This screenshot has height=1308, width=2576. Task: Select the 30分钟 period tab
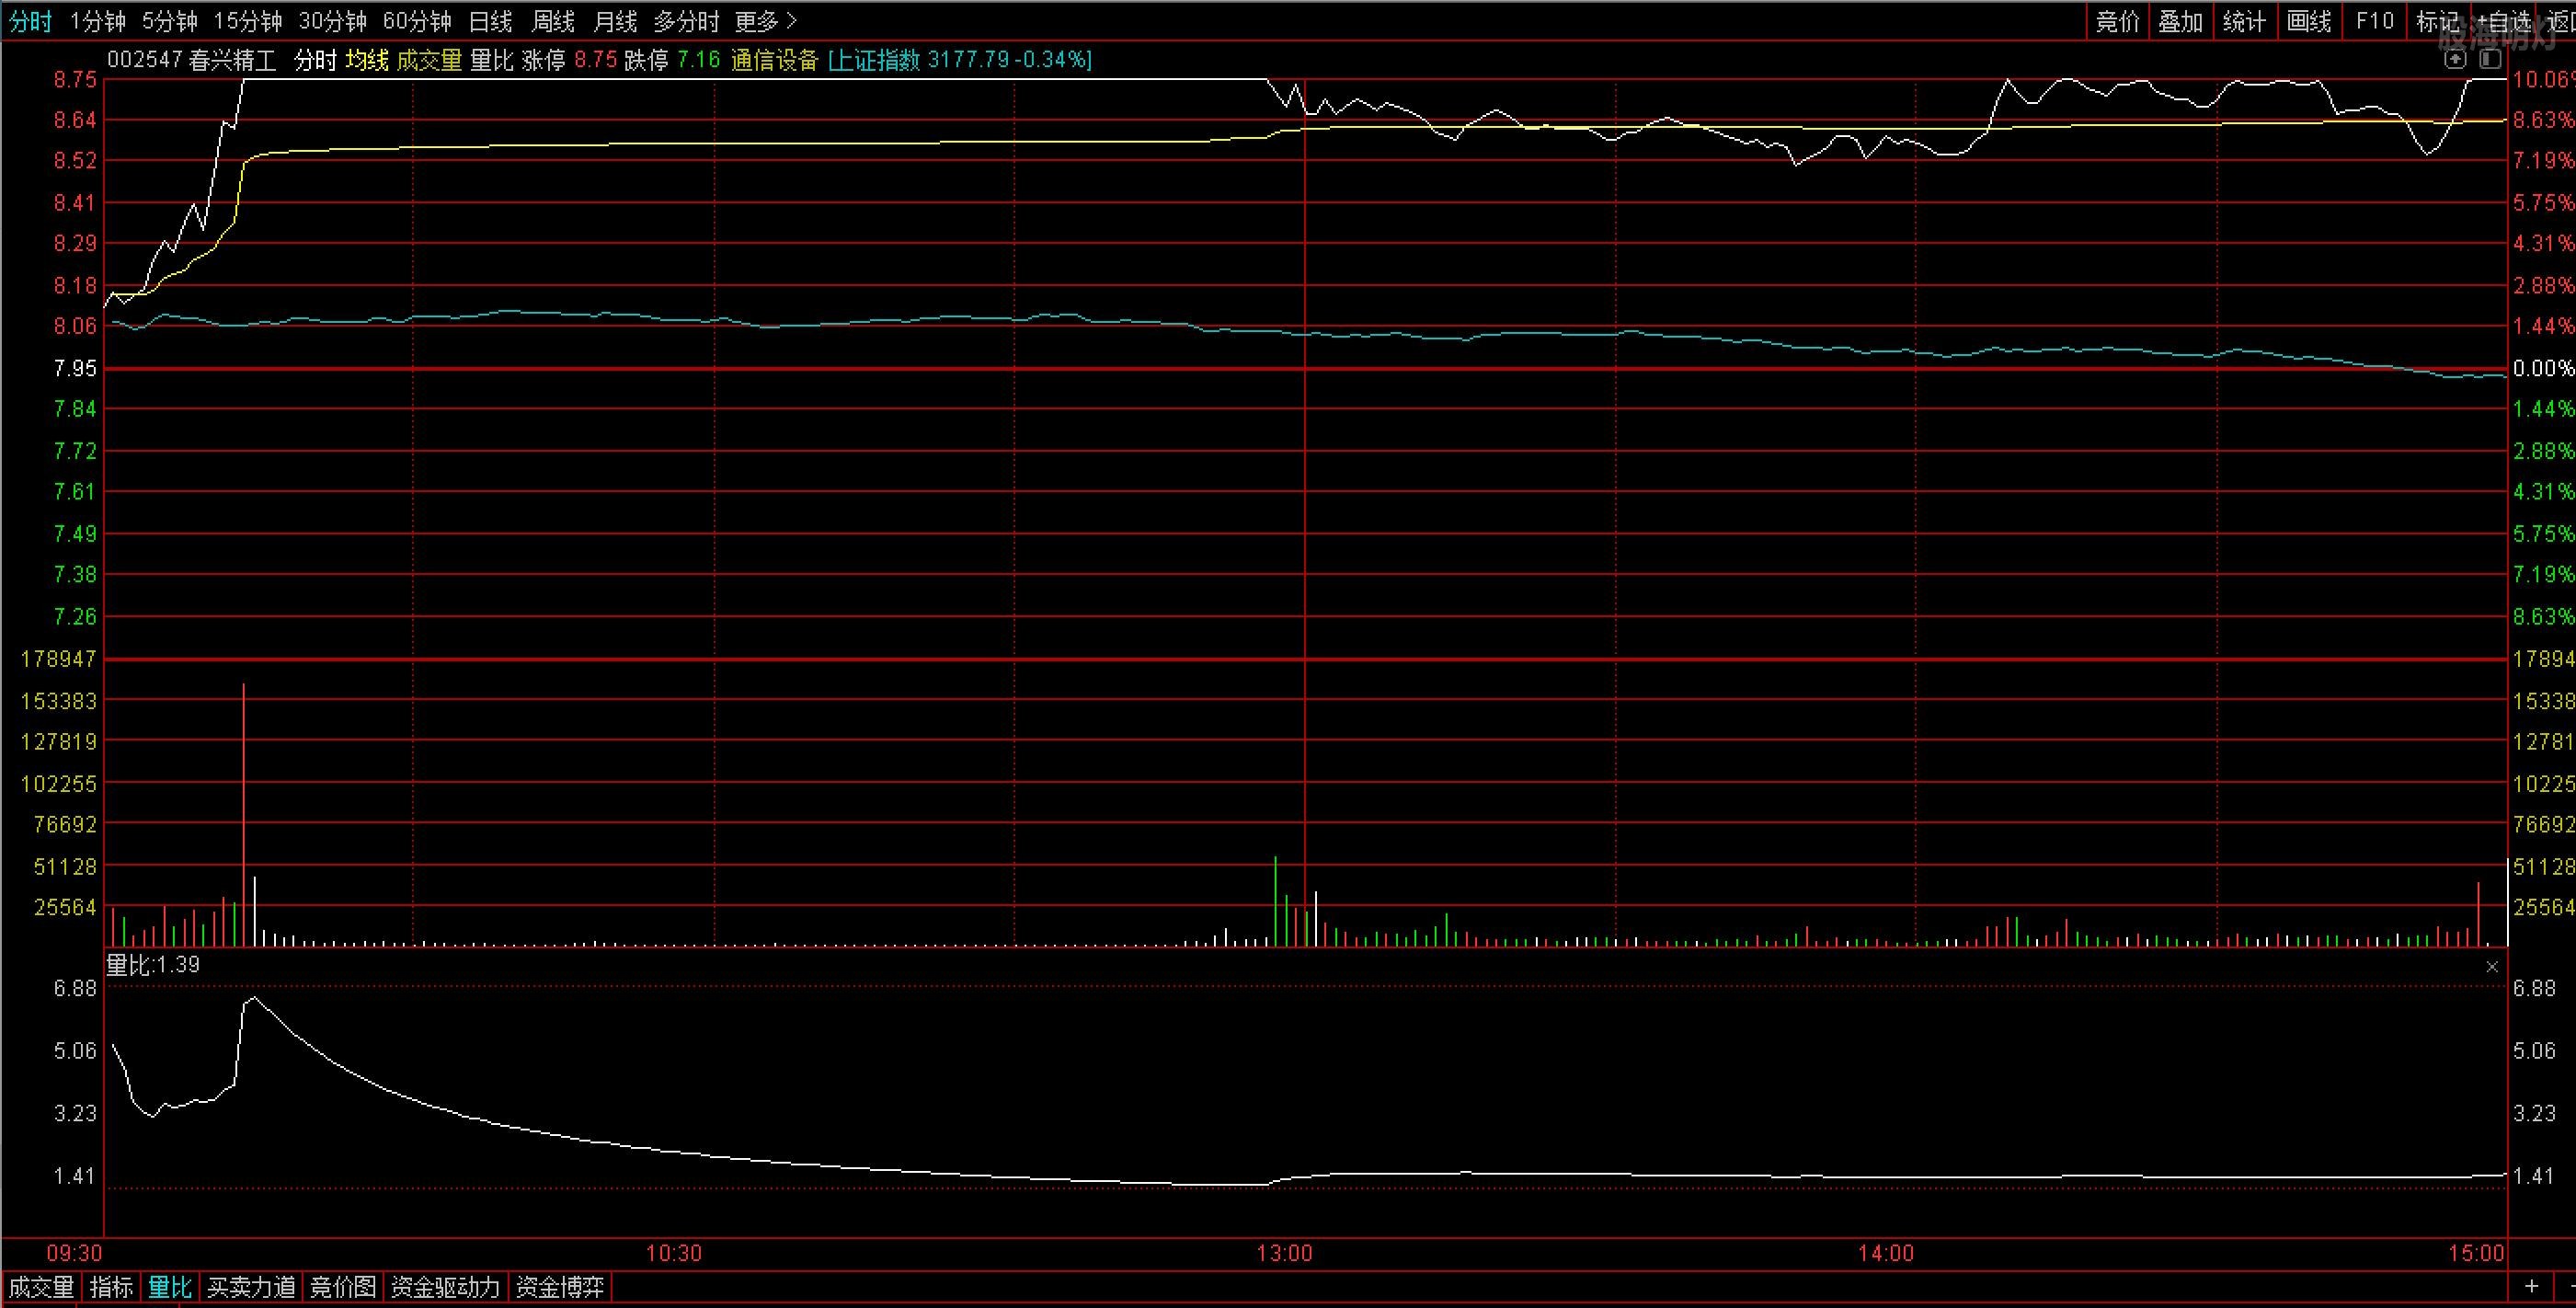click(333, 21)
